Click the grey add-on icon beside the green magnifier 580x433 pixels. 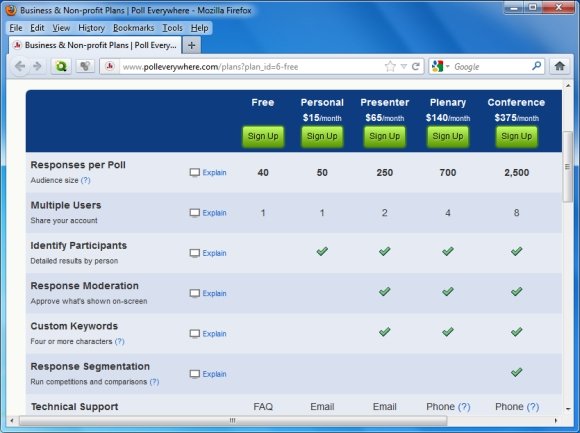coord(85,67)
